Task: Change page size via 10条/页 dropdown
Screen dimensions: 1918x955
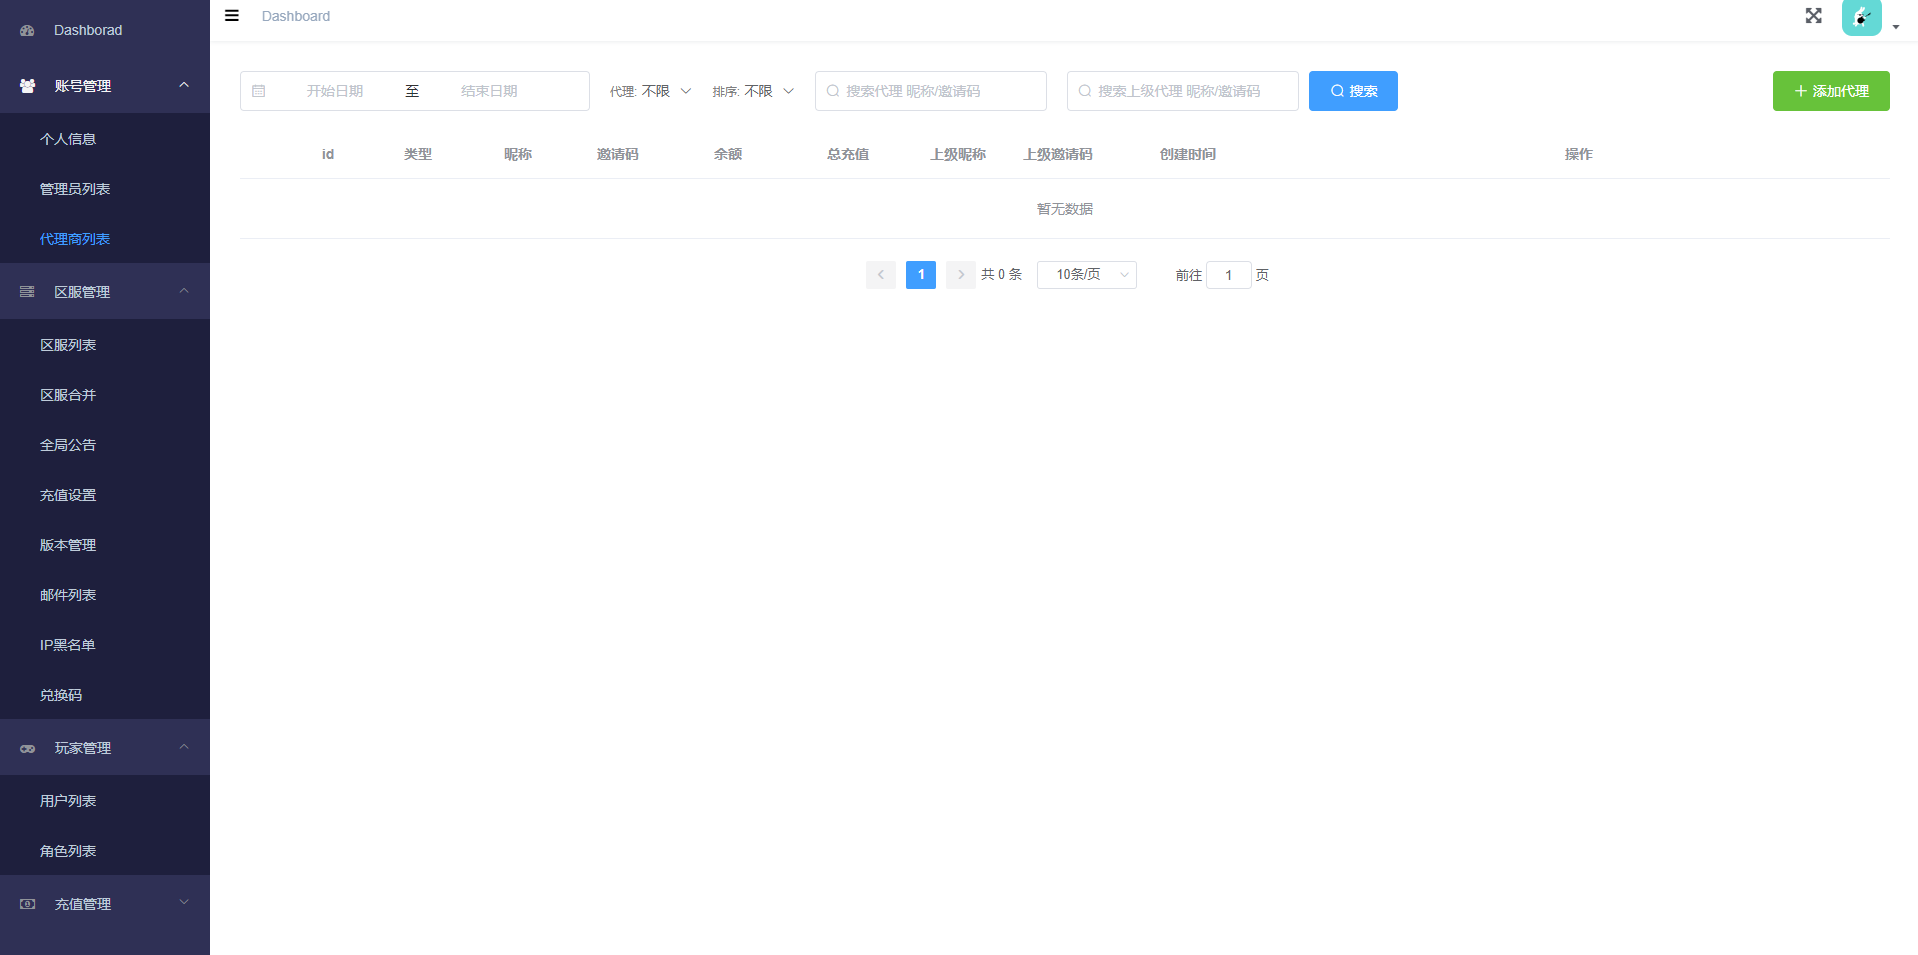Action: coord(1086,275)
